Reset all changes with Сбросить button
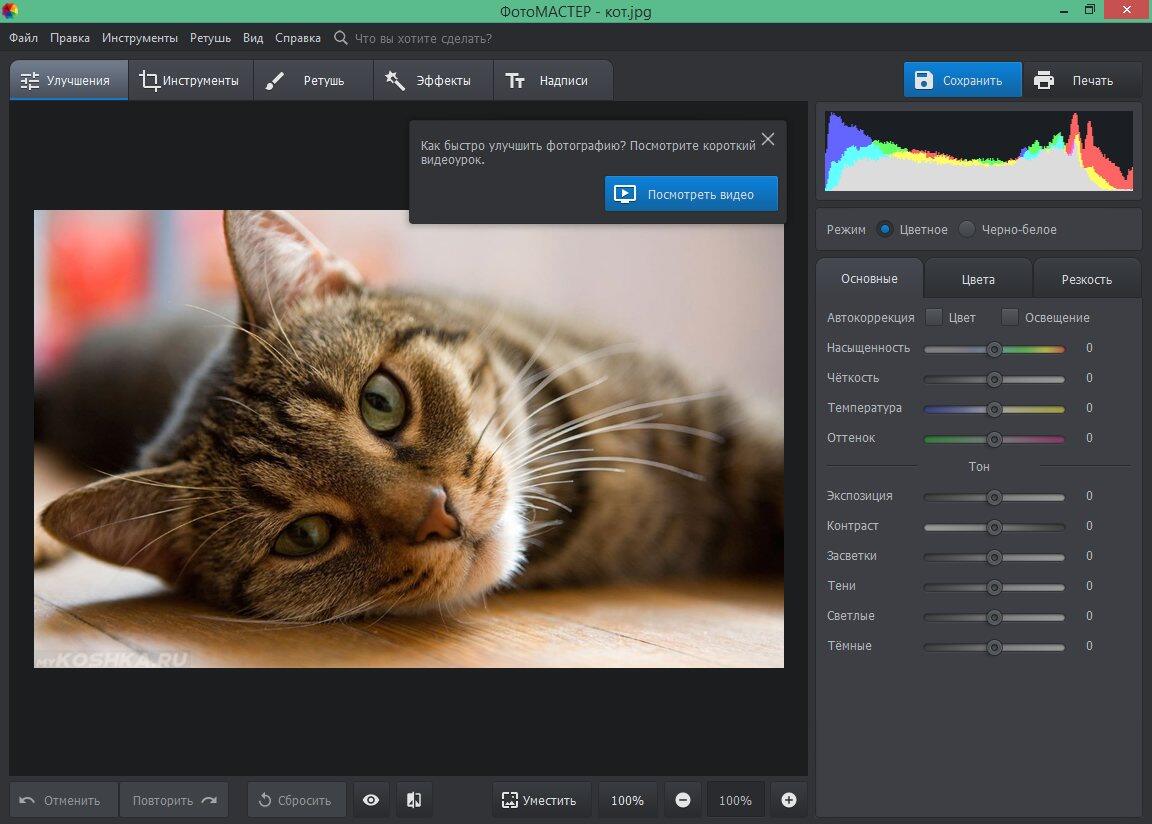Screen dimensions: 1152x824 (295, 800)
